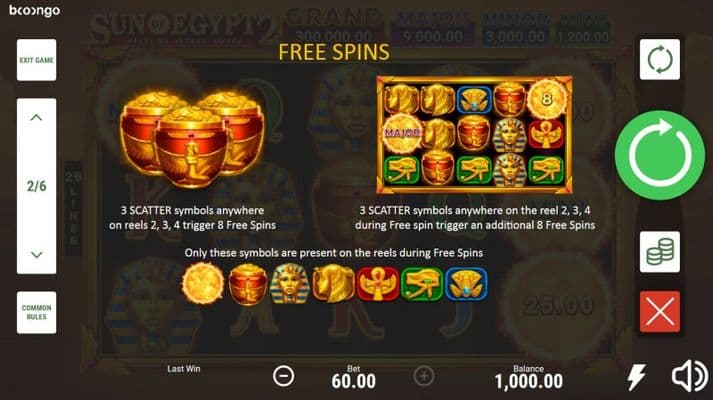Increase bet with the plus button
This screenshot has height=400, width=713.
[x=423, y=376]
